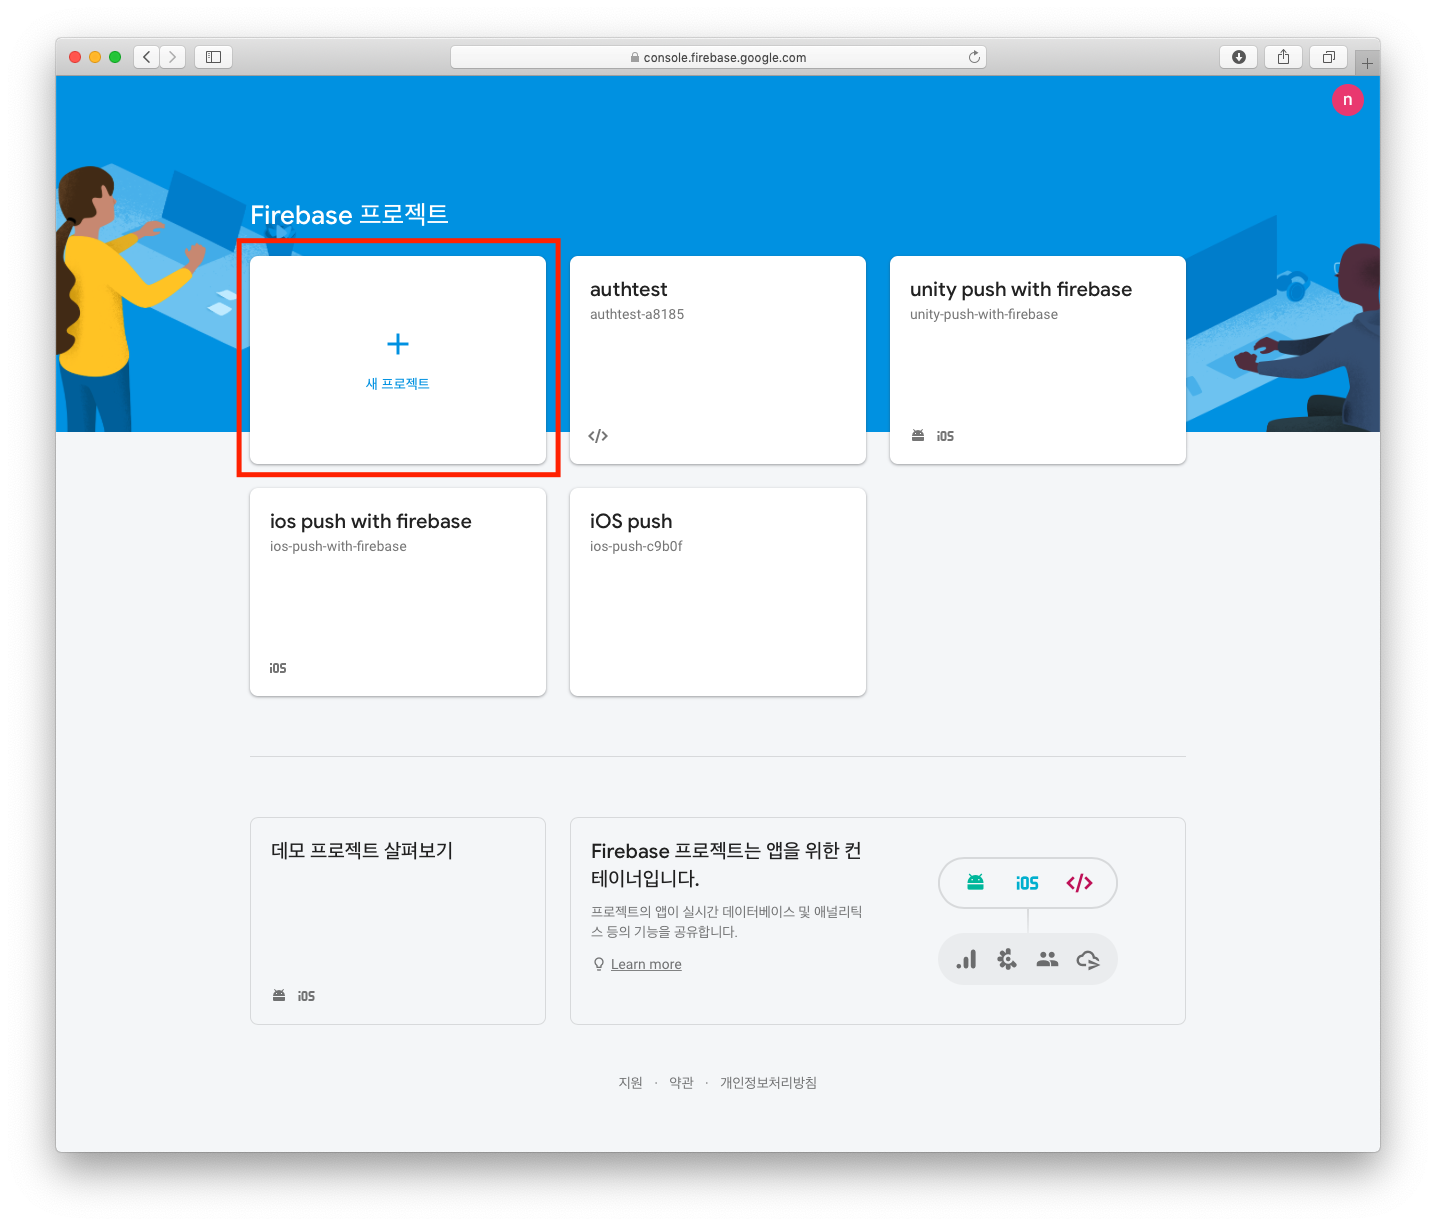Click the unity-push-with-firebase ID text
1436x1226 pixels.
(x=984, y=314)
